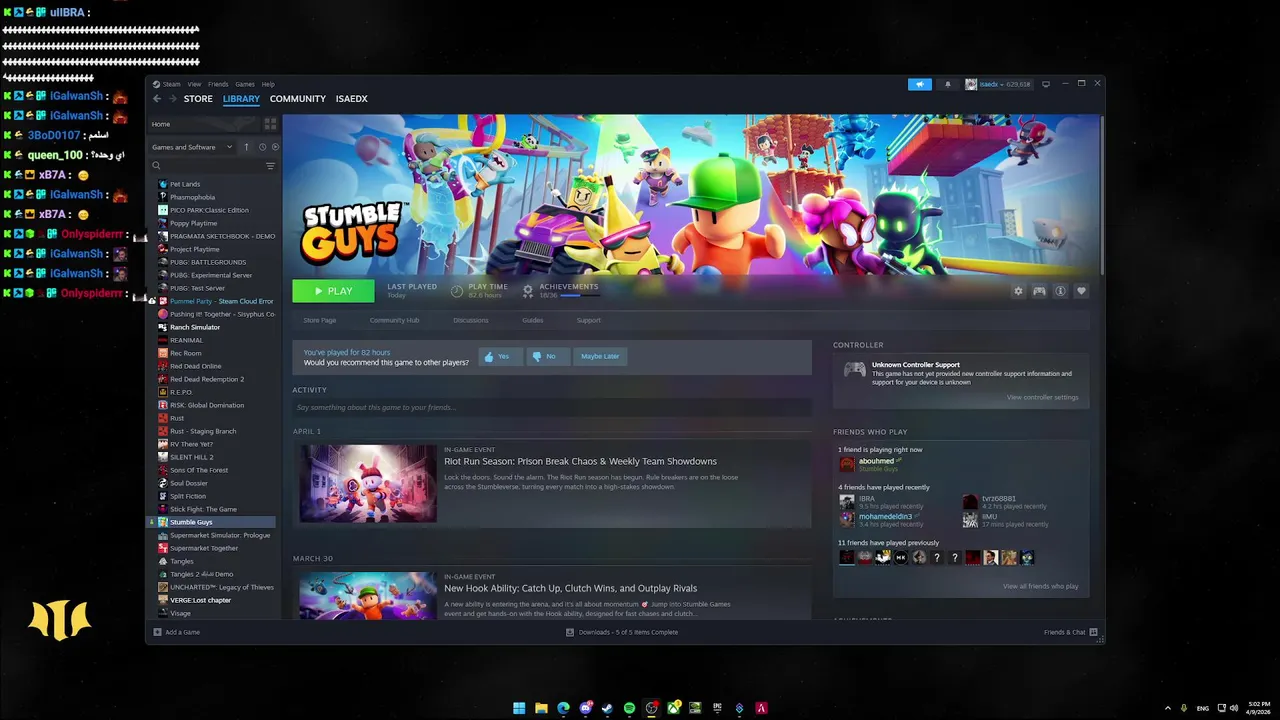Screen dimensions: 1280x720
Task: Open Windows Start button on the taskbar
Action: (519, 708)
